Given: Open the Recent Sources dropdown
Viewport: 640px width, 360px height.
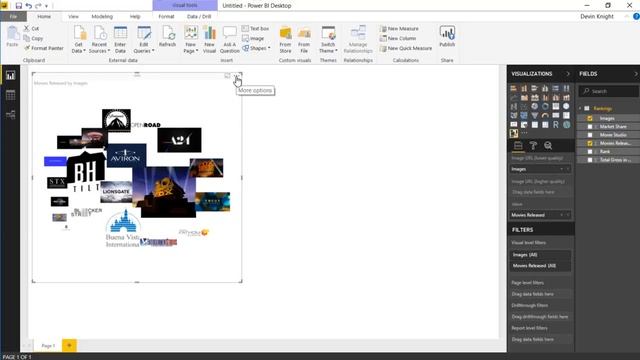Looking at the screenshot, I should (x=99, y=40).
